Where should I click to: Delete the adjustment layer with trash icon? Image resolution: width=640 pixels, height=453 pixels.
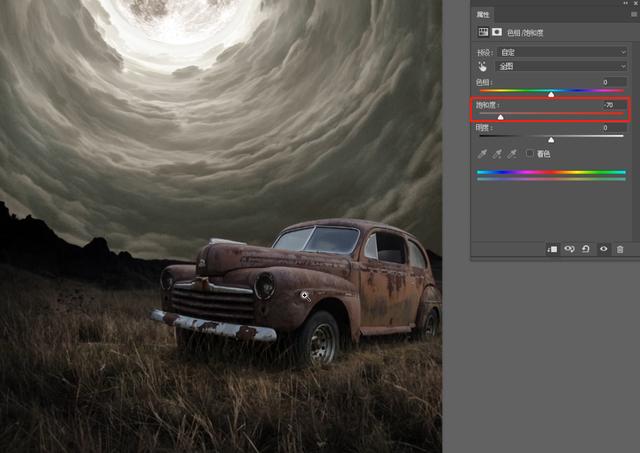[x=620, y=249]
